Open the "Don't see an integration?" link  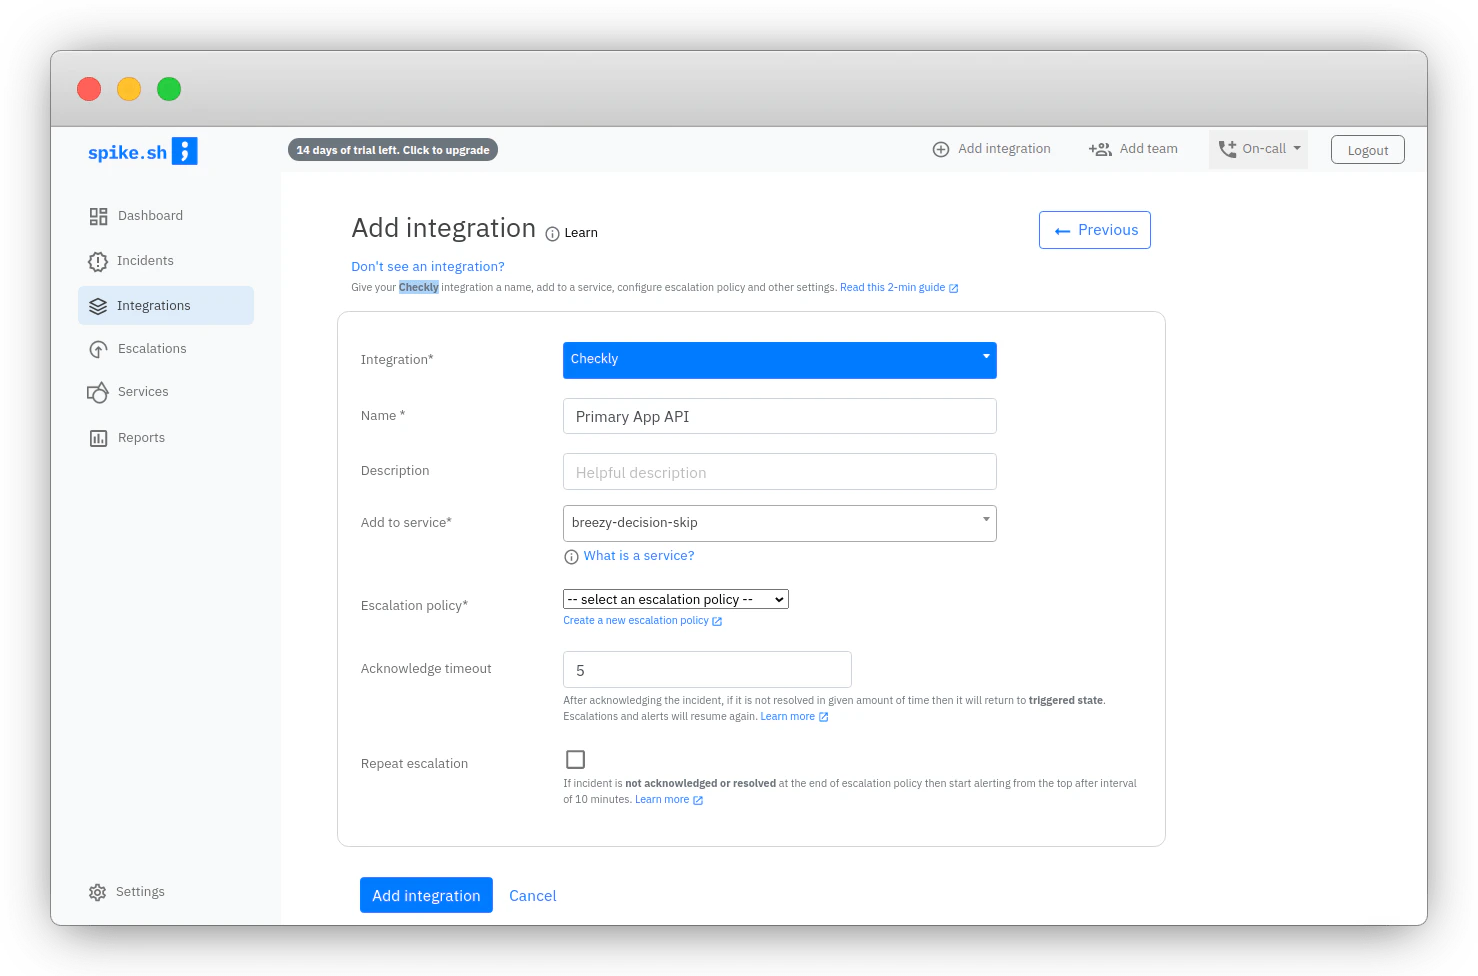(x=428, y=267)
